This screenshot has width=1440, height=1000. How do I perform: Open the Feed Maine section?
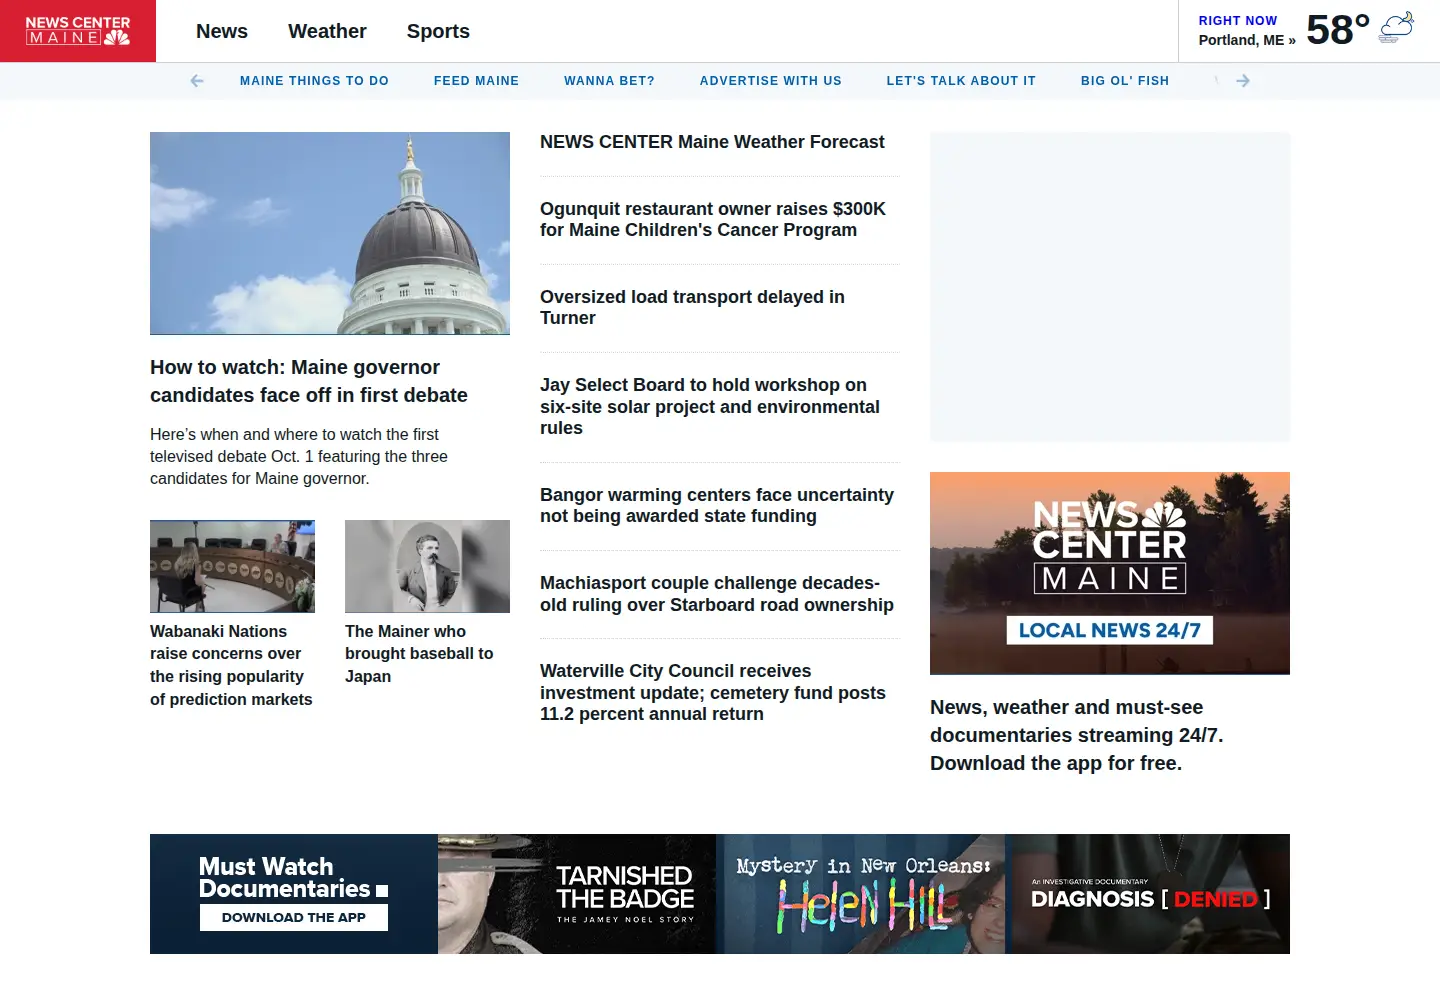tap(476, 81)
